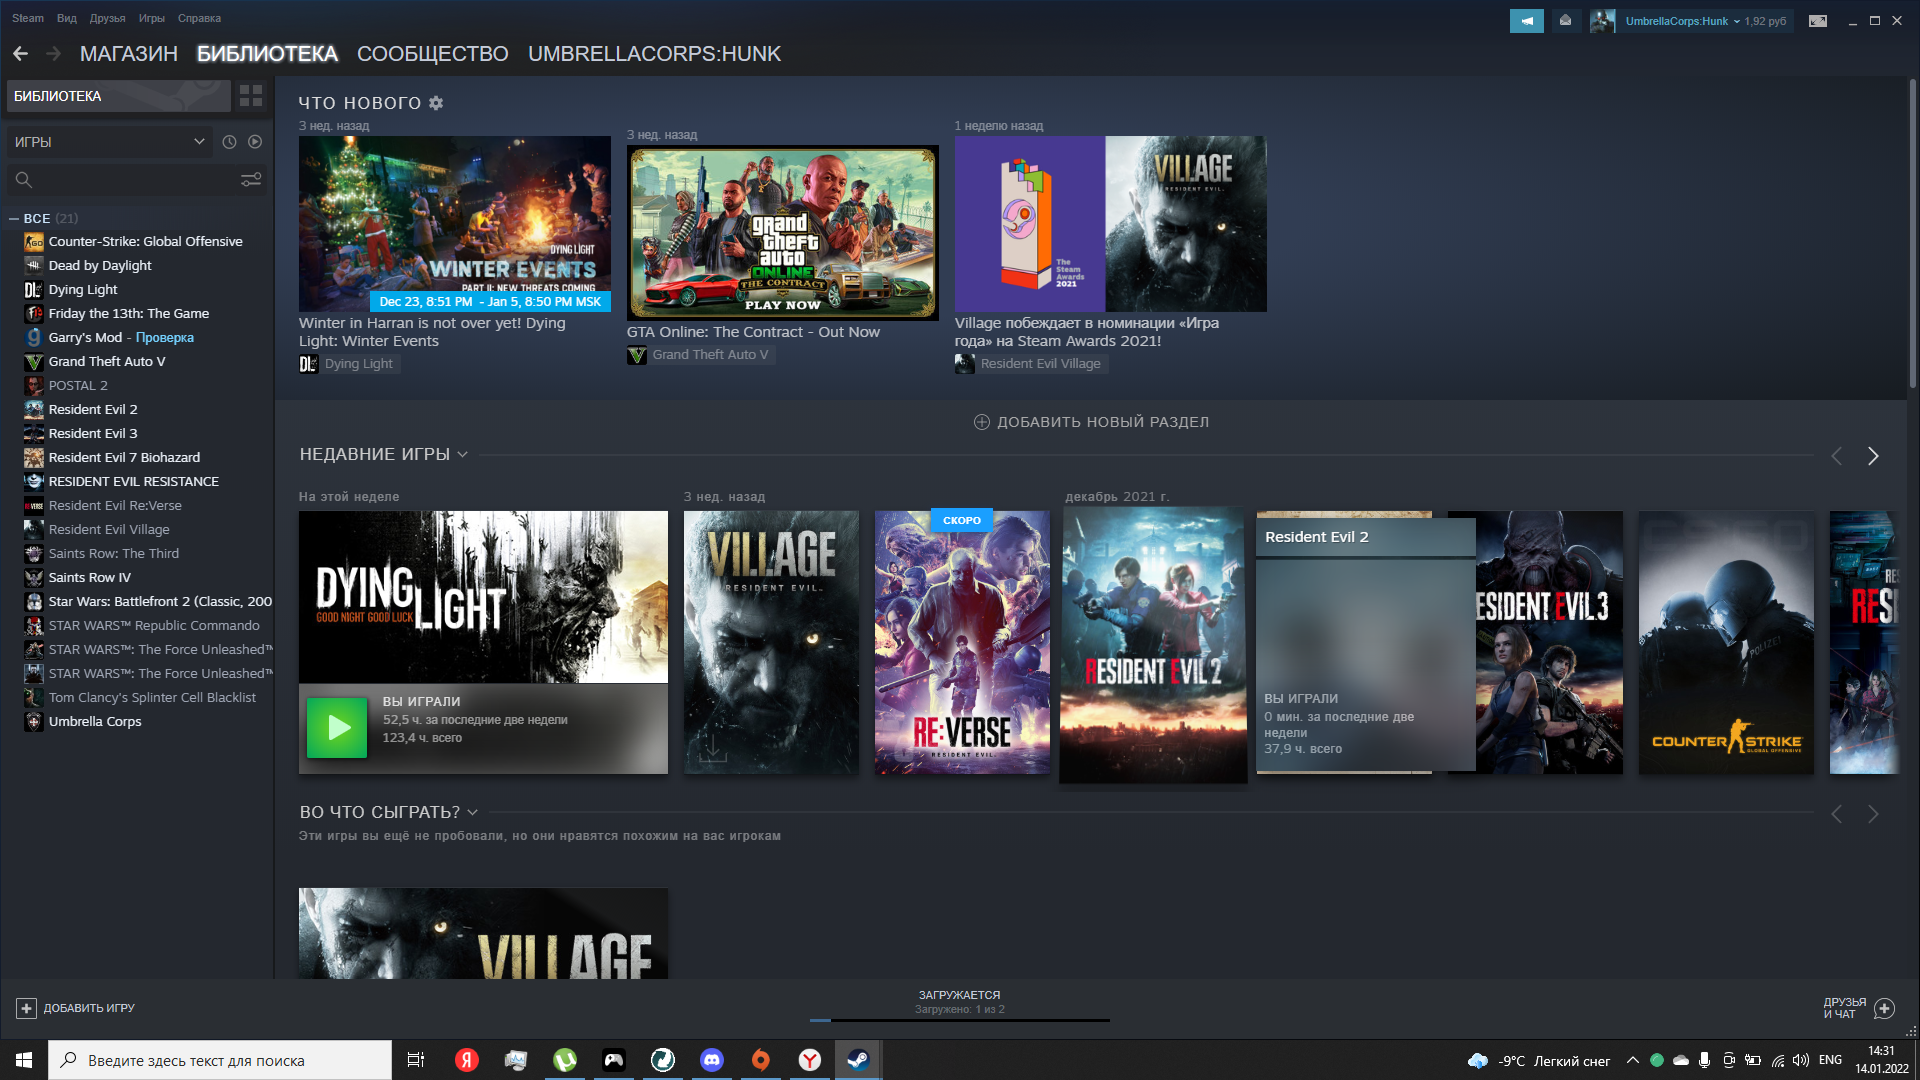Open the notifications bell icon
The height and width of the screenshot is (1080, 1920).
pyautogui.click(x=1565, y=21)
